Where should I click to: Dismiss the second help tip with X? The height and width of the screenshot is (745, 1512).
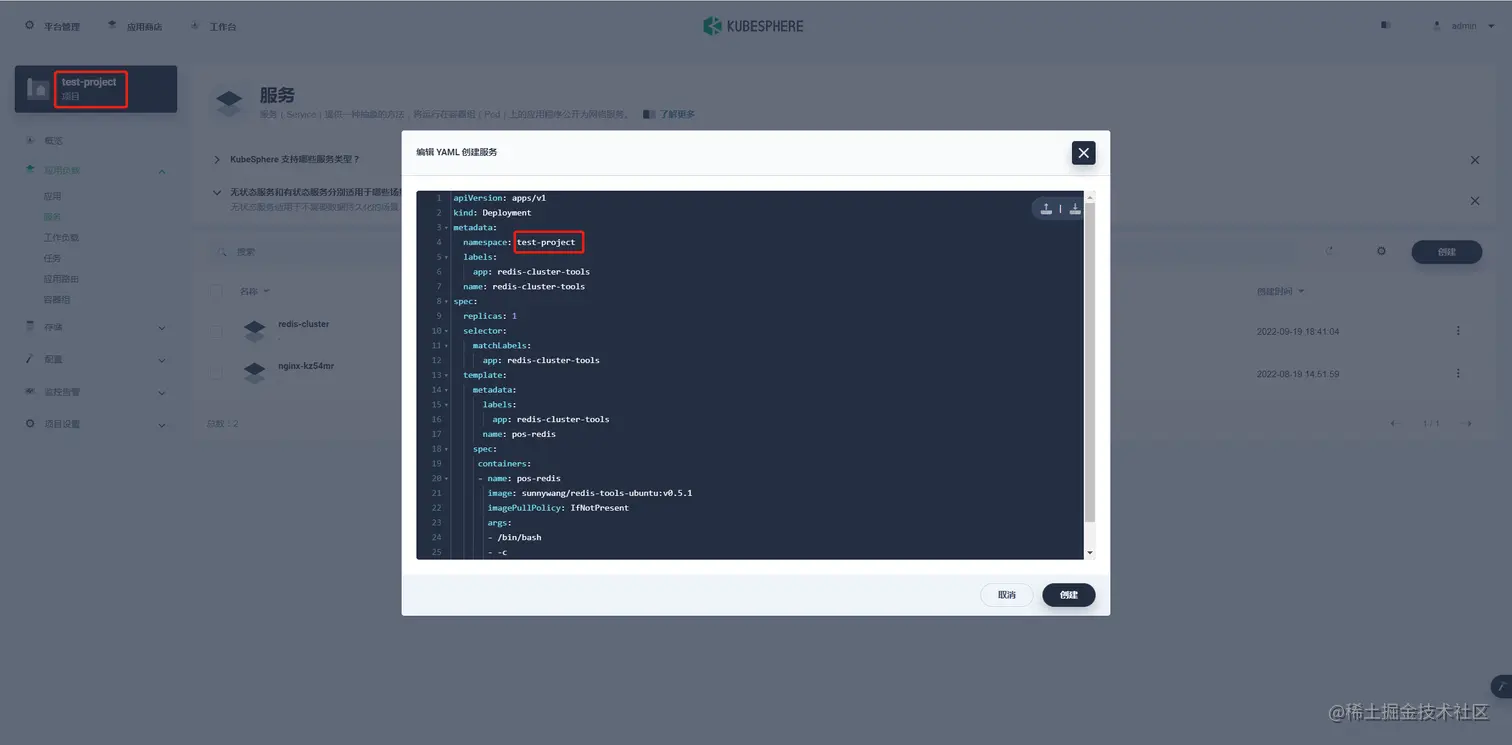pyautogui.click(x=1475, y=201)
